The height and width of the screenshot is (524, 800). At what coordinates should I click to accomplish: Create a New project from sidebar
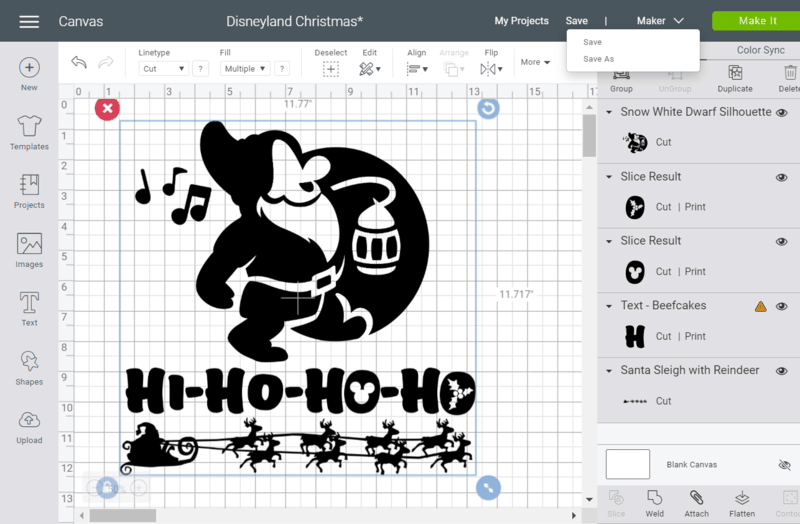pyautogui.click(x=29, y=74)
